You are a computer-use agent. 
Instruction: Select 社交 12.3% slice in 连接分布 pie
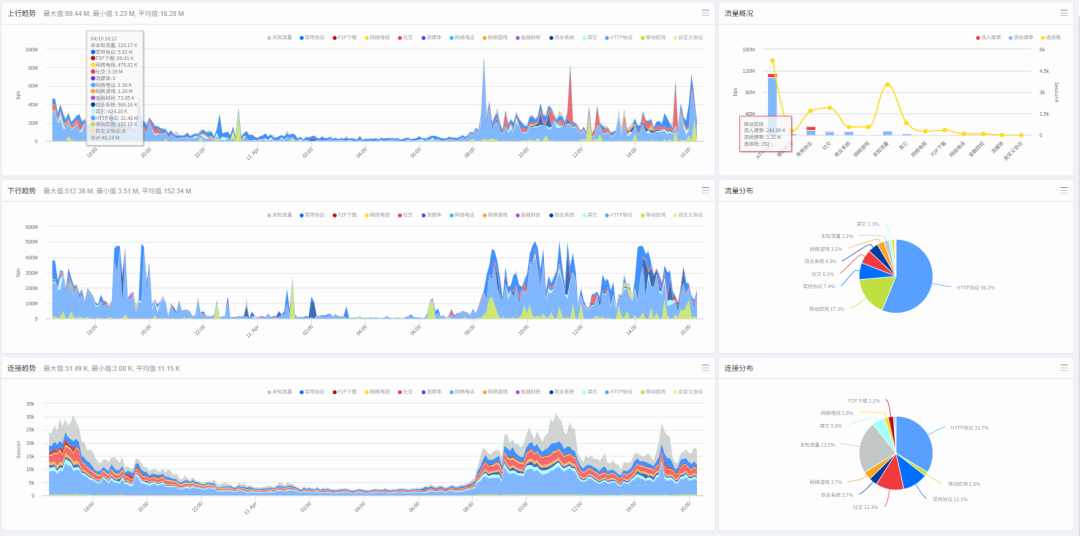890,475
